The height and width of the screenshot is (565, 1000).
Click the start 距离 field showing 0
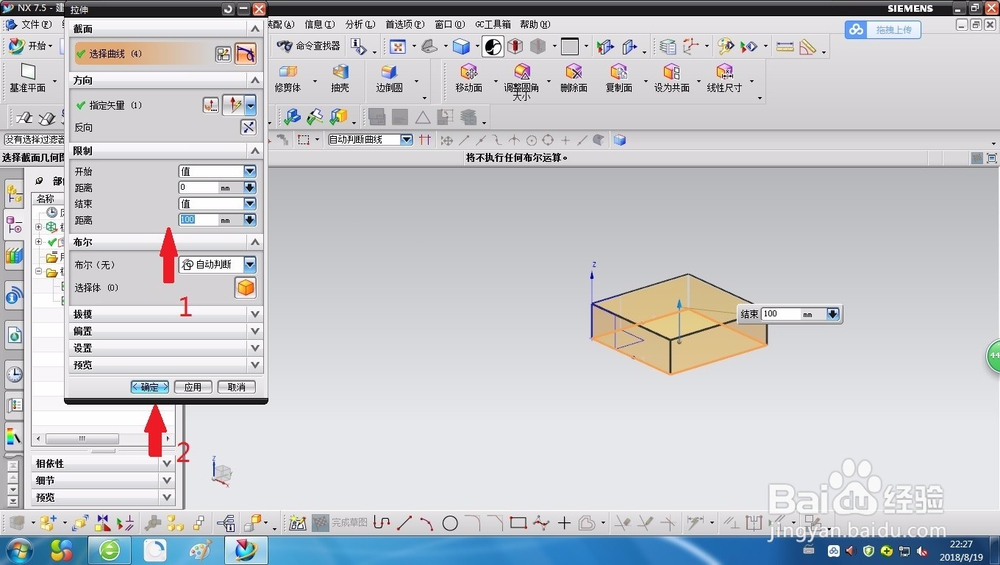tap(198, 187)
